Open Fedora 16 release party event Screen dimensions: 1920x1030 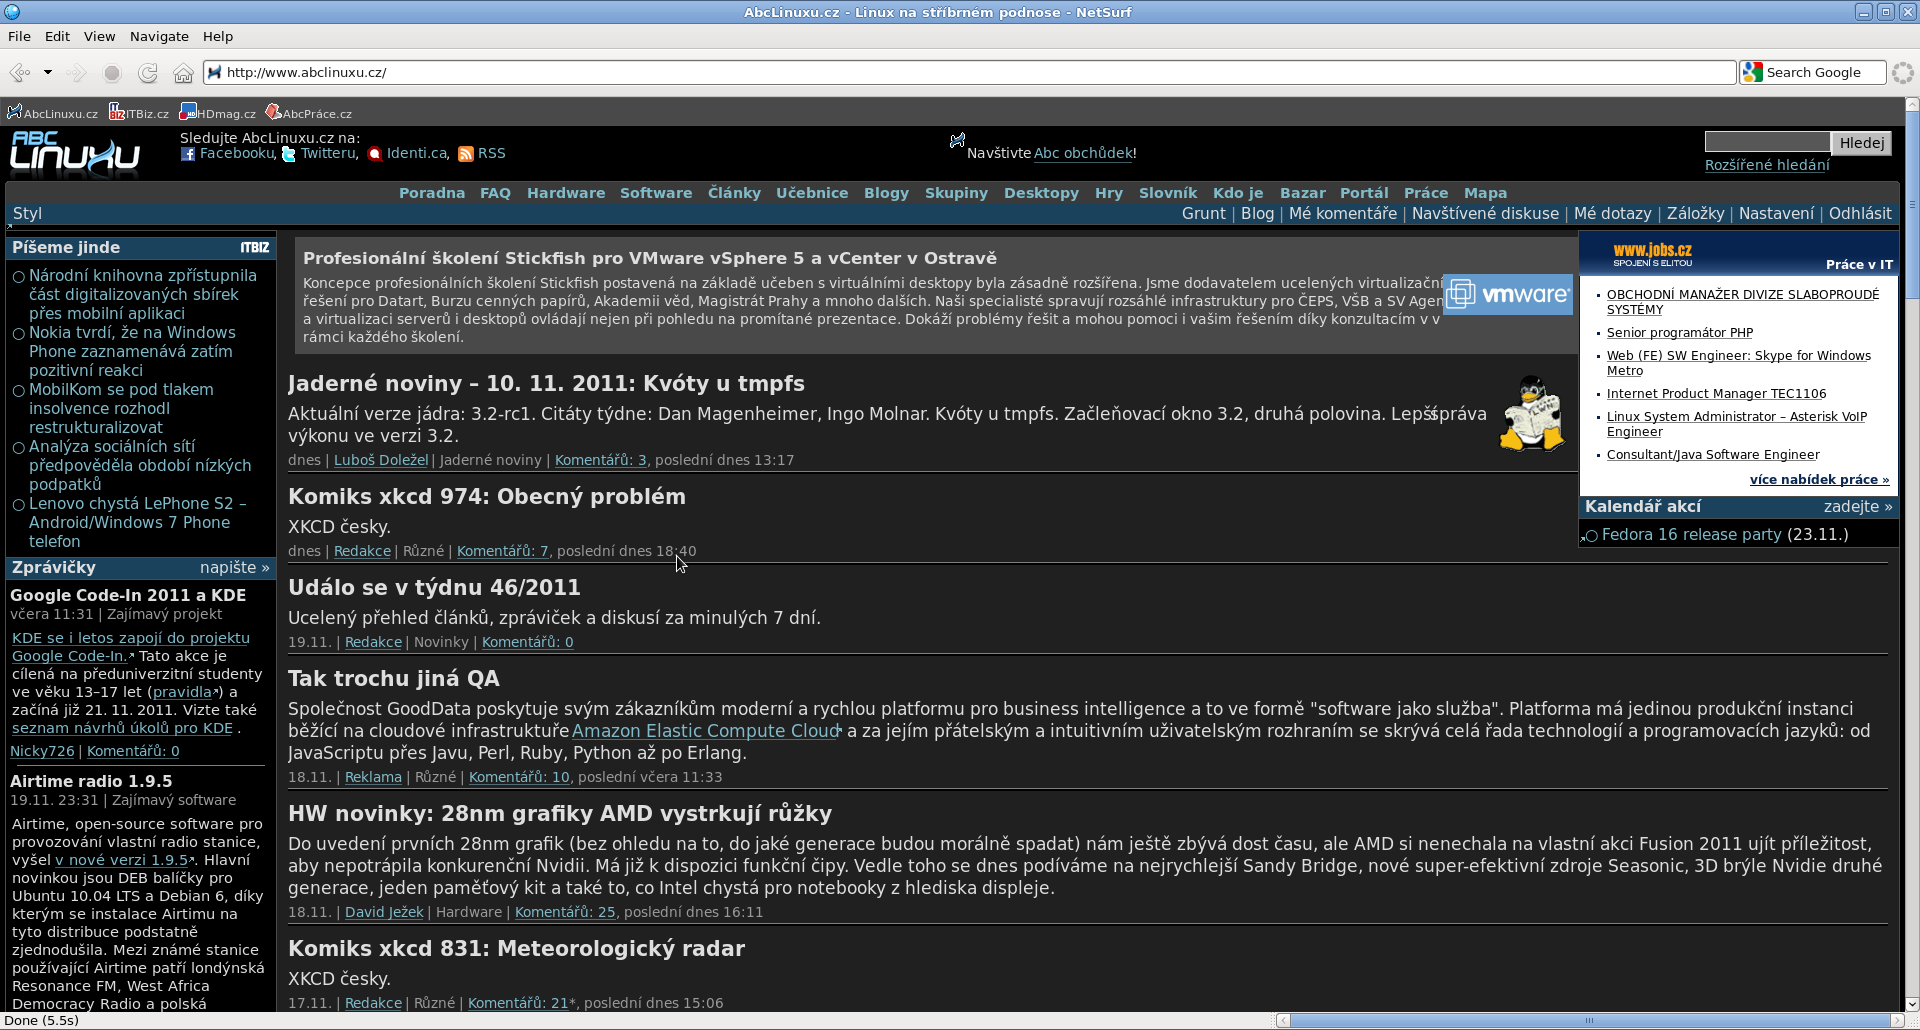point(1692,535)
